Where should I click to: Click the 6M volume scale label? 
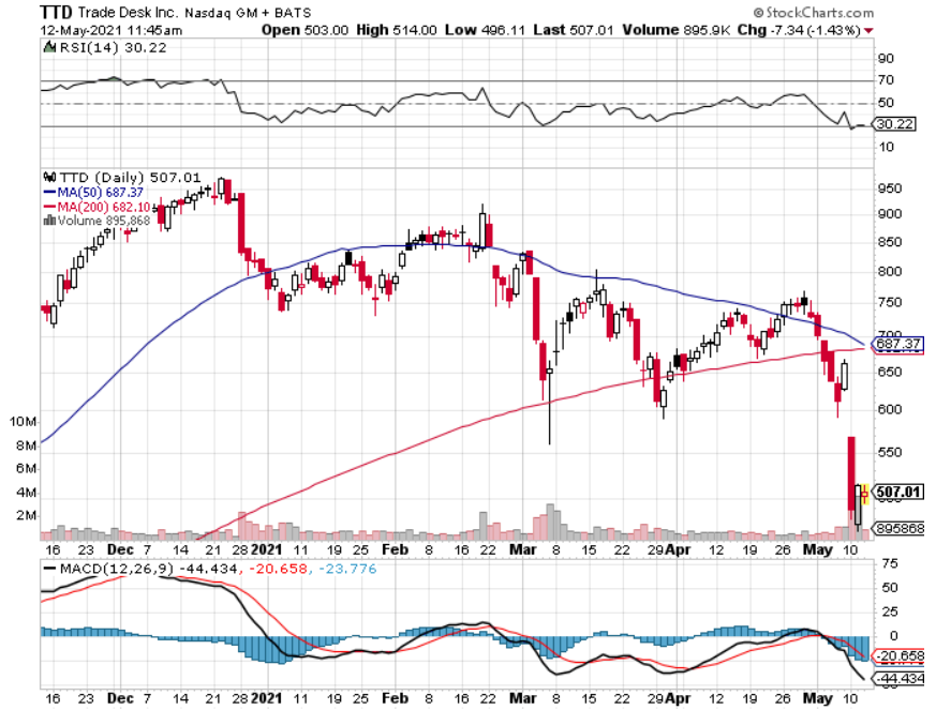point(26,469)
